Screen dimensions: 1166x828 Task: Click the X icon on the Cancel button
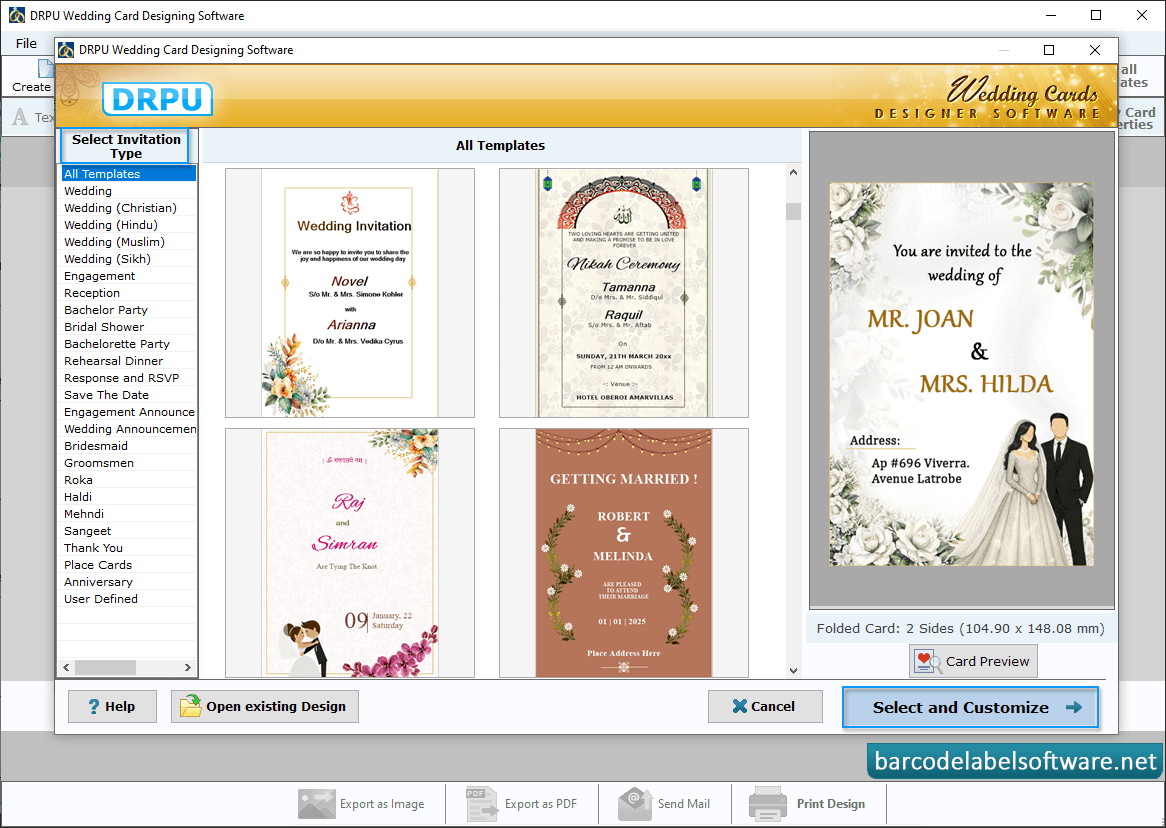click(739, 706)
